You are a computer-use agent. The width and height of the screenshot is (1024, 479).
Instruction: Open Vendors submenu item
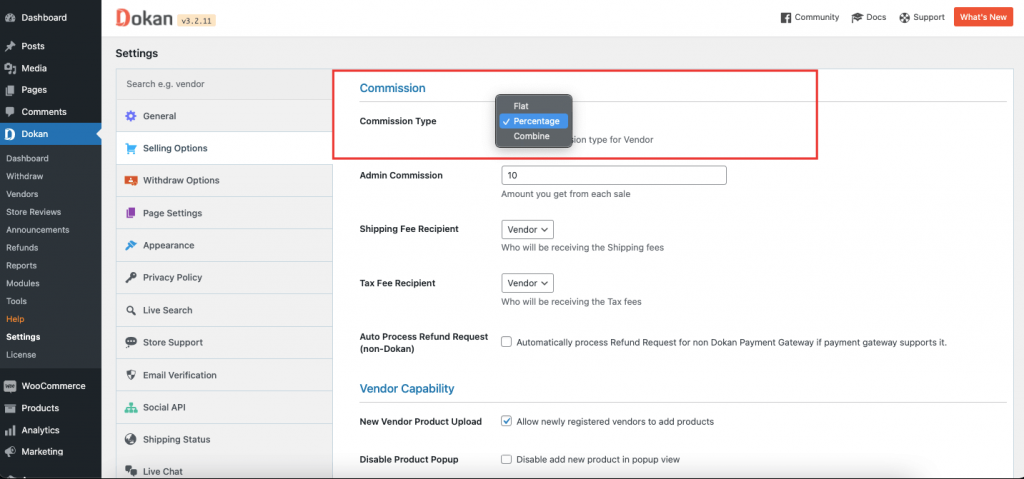pos(22,194)
